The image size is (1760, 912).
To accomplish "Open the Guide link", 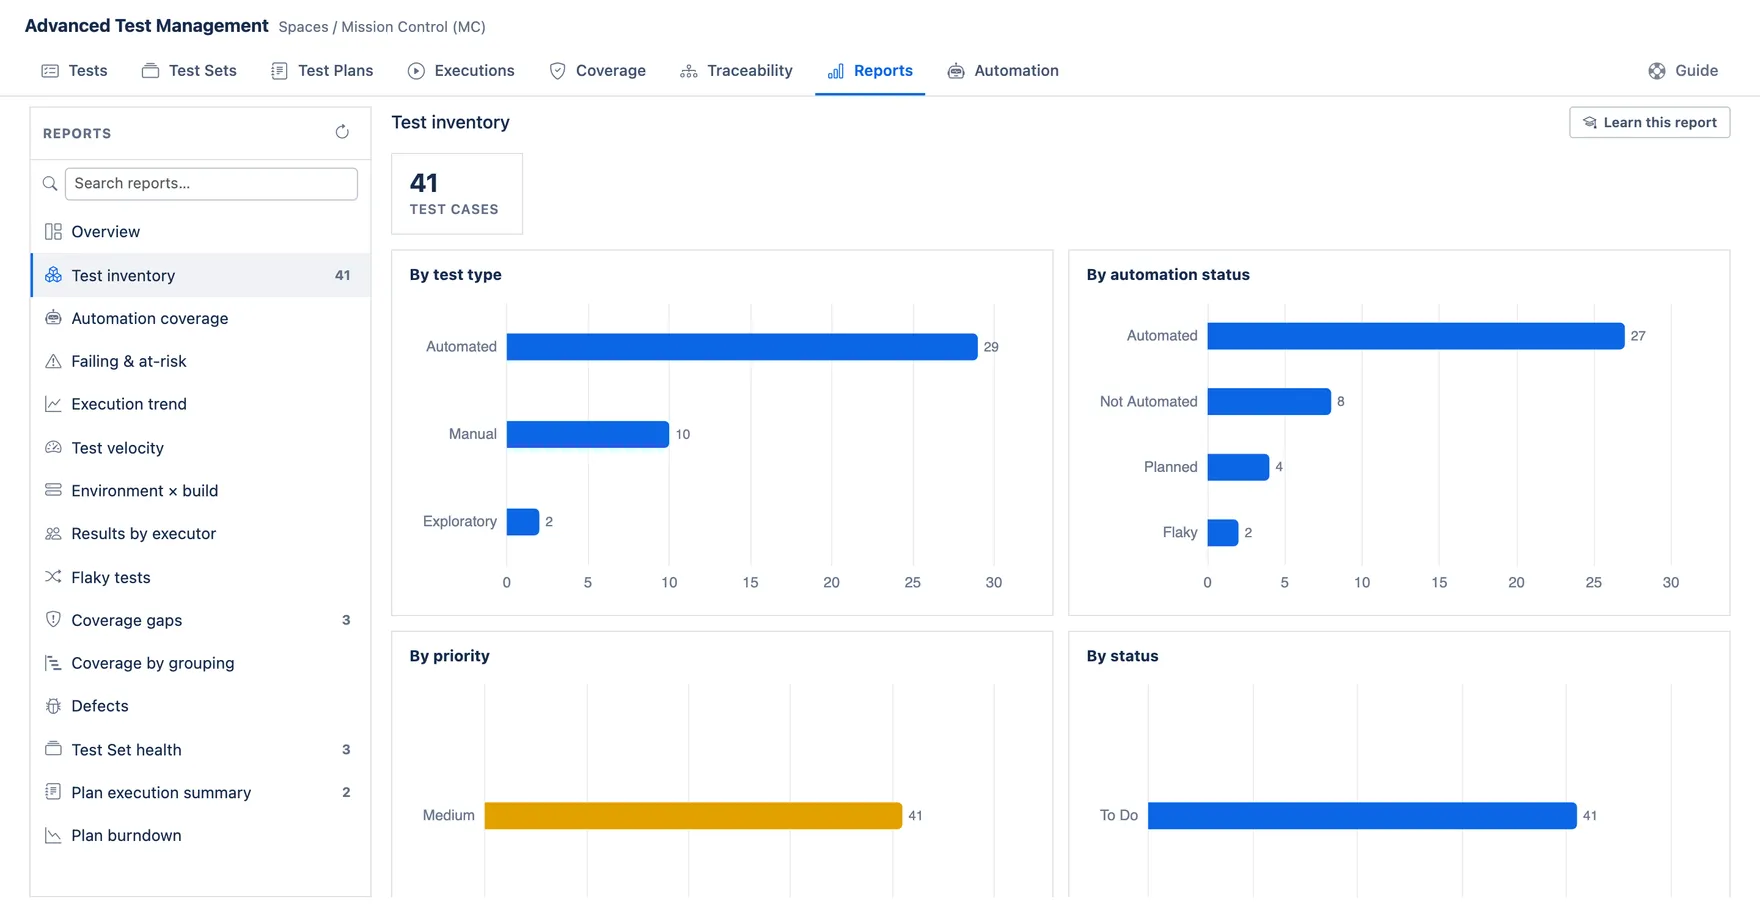I will [1684, 71].
